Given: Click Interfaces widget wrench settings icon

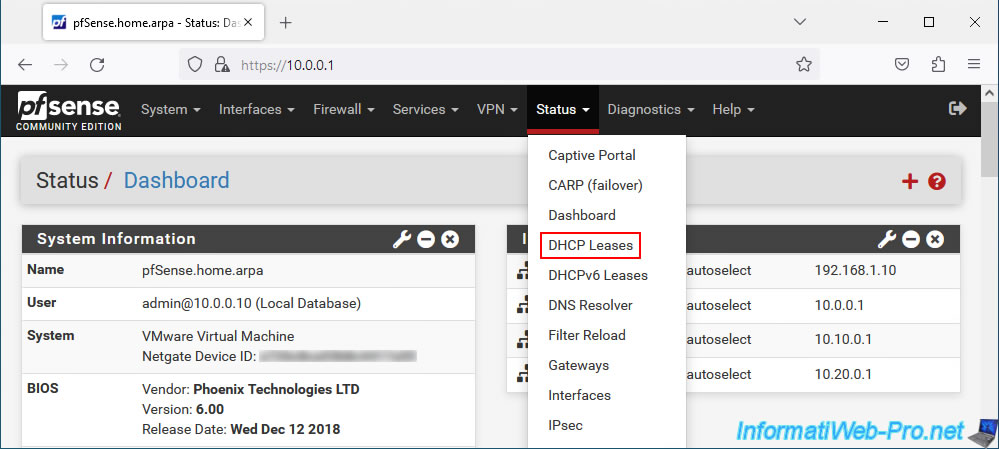Looking at the screenshot, I should [x=886, y=239].
